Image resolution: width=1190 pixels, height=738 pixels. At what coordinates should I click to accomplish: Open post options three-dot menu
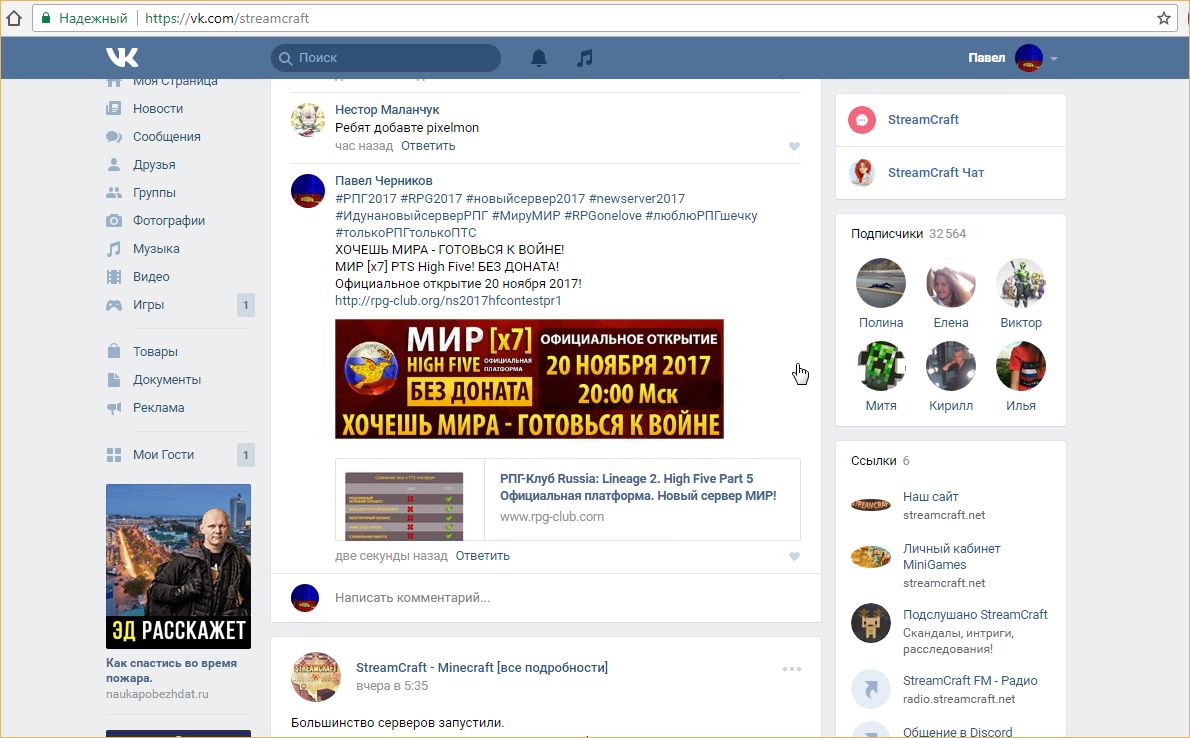pos(792,669)
